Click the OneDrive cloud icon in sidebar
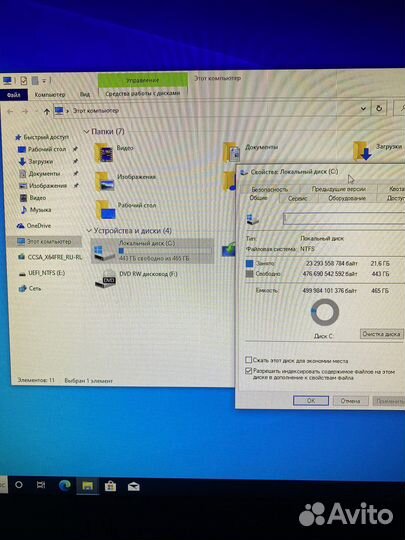 [21, 226]
